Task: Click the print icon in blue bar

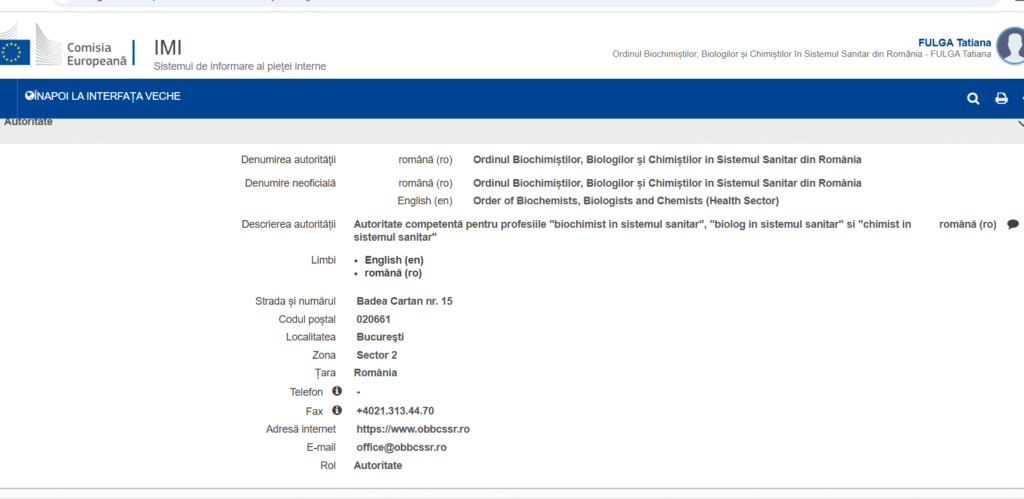Action: [1001, 98]
